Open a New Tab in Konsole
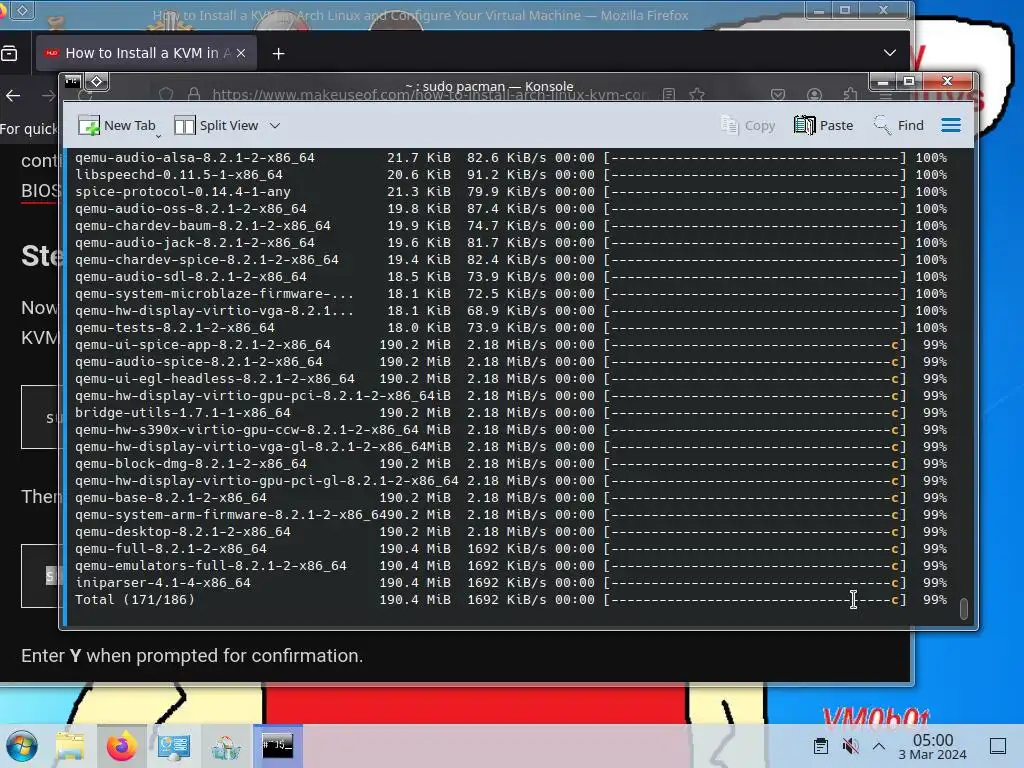This screenshot has width=1024, height=768. tap(117, 125)
